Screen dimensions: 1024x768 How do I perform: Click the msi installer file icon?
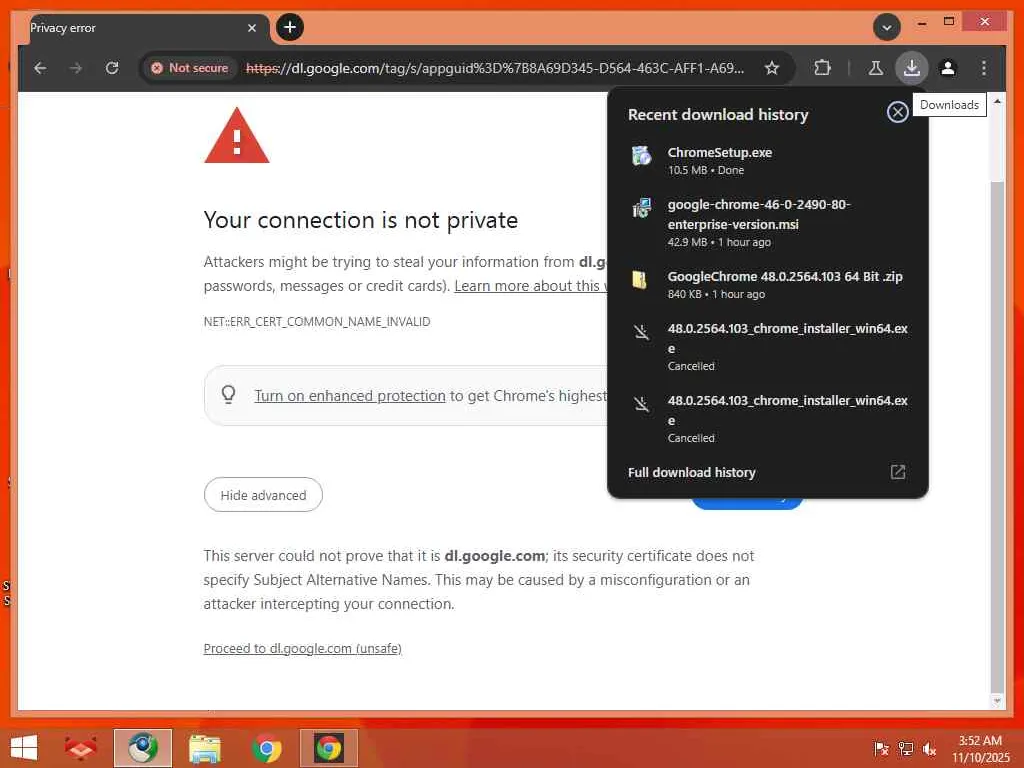641,208
